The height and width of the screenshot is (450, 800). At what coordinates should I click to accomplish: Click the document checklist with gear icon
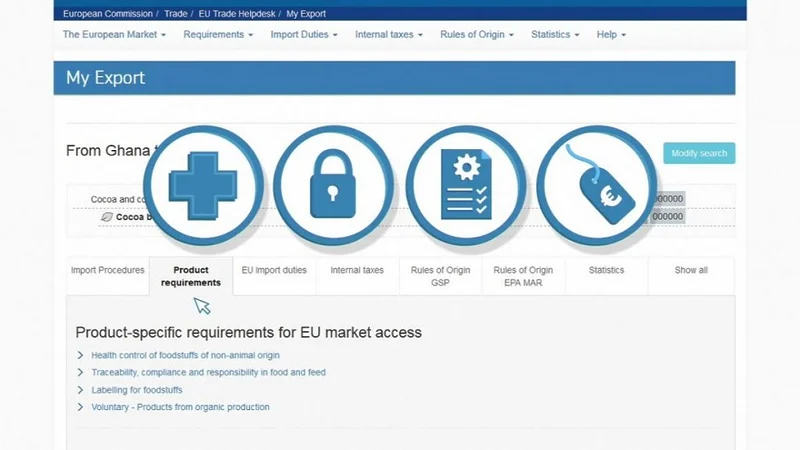[x=466, y=184]
